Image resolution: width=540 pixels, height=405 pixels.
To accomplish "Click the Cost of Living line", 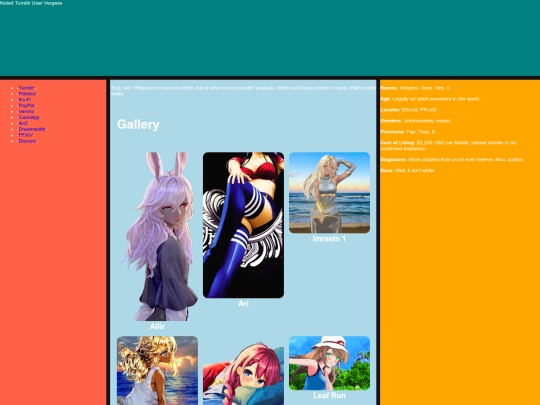I will [x=449, y=146].
